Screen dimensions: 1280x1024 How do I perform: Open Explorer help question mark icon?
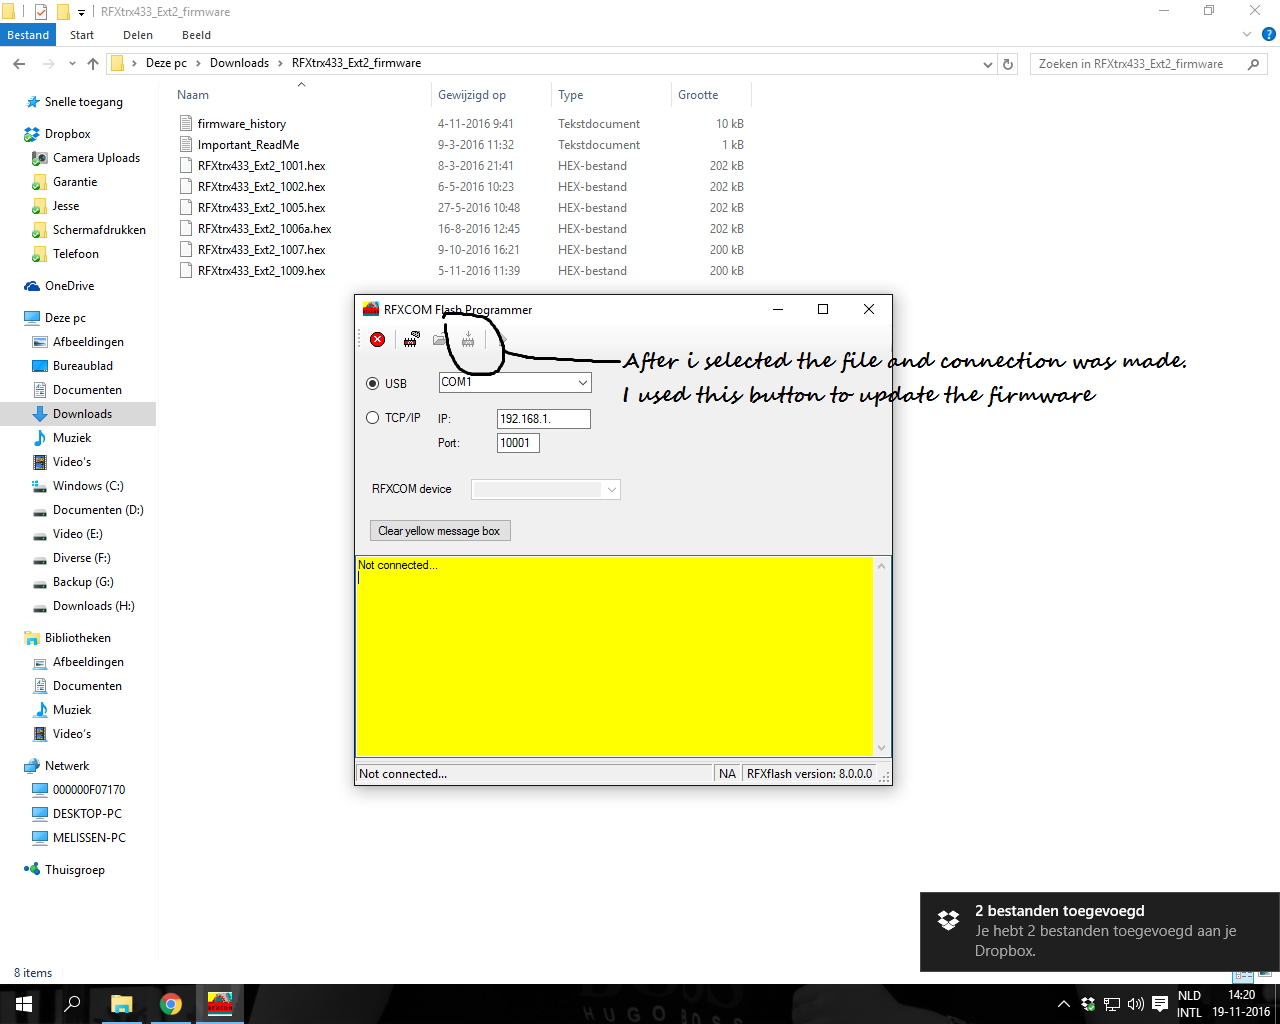(x=1269, y=35)
